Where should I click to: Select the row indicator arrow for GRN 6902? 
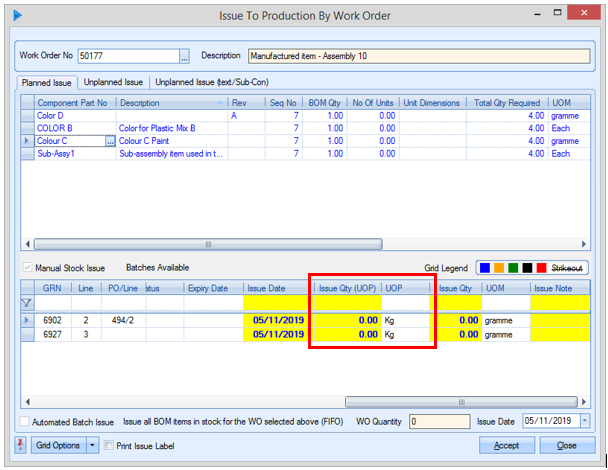(x=26, y=320)
